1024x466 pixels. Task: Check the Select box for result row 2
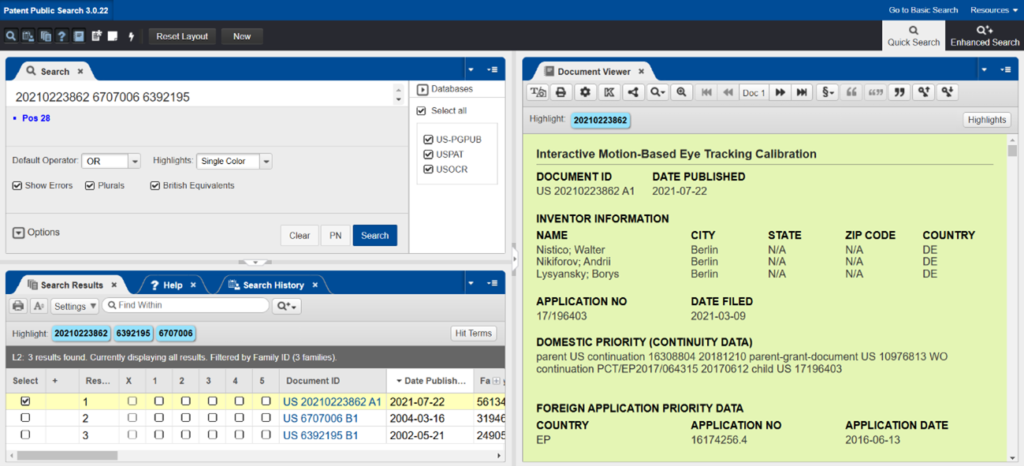point(25,418)
